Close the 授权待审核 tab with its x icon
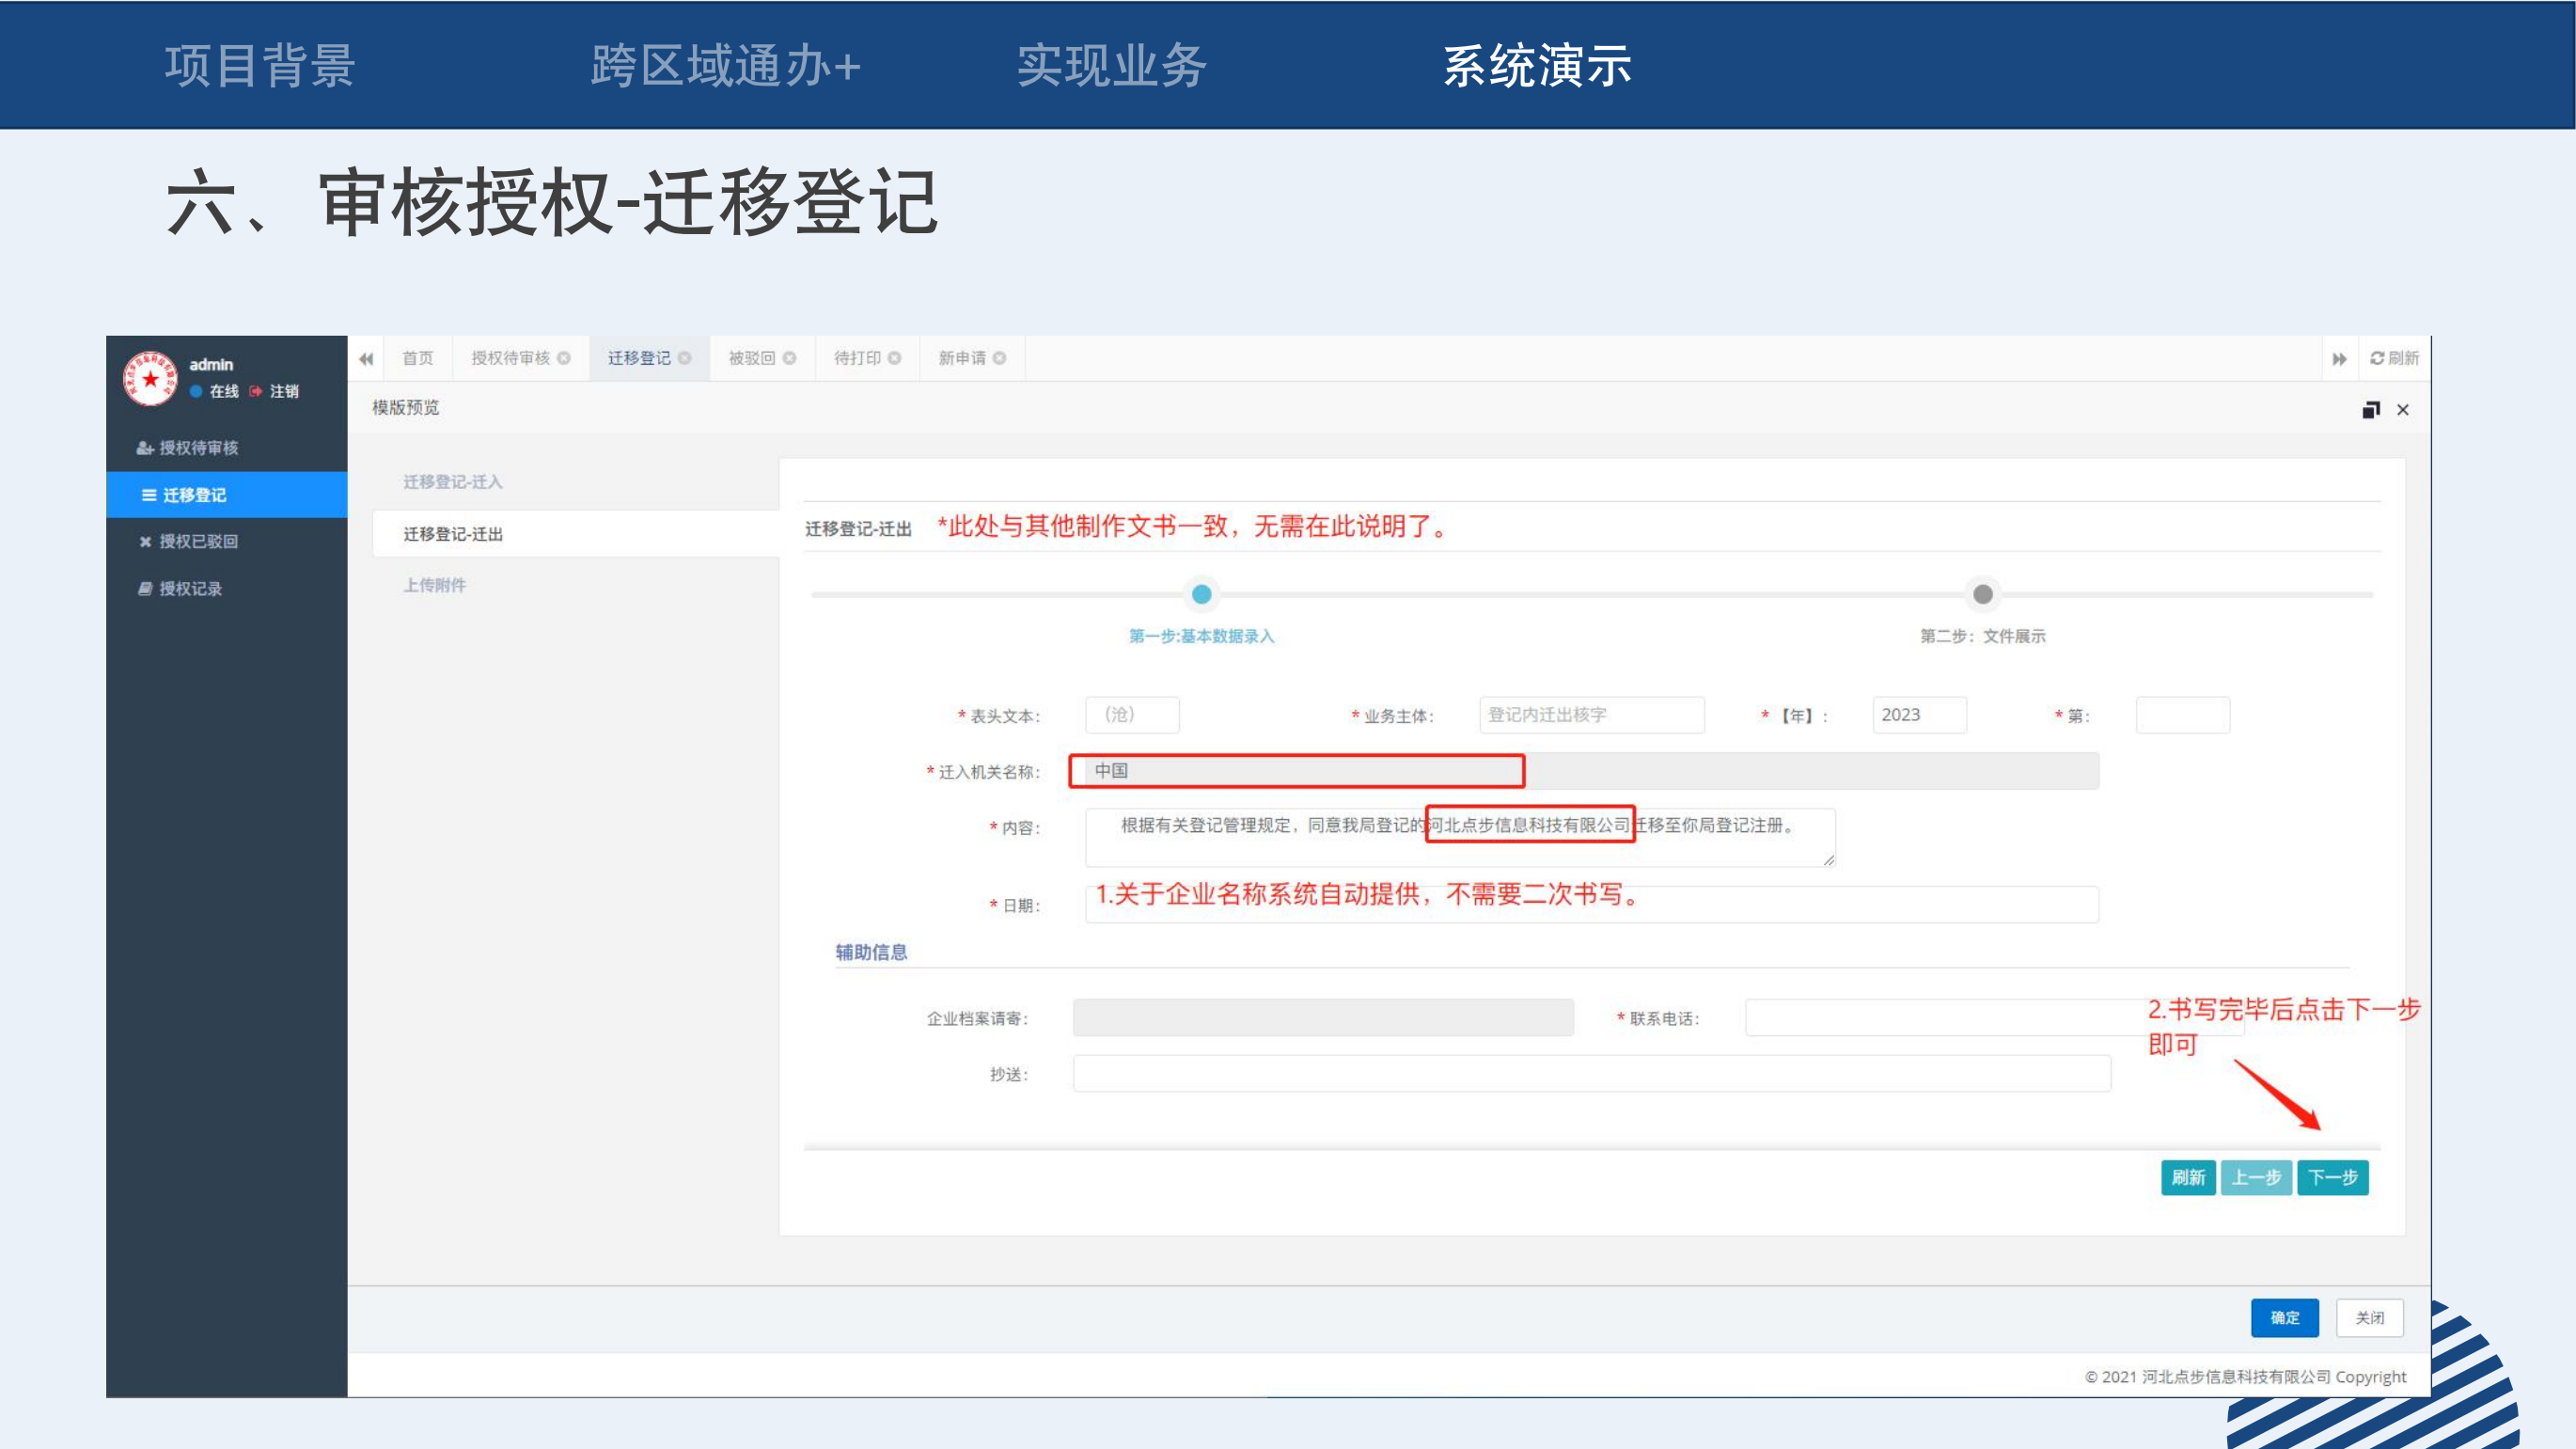The width and height of the screenshot is (2576, 1449). click(564, 358)
